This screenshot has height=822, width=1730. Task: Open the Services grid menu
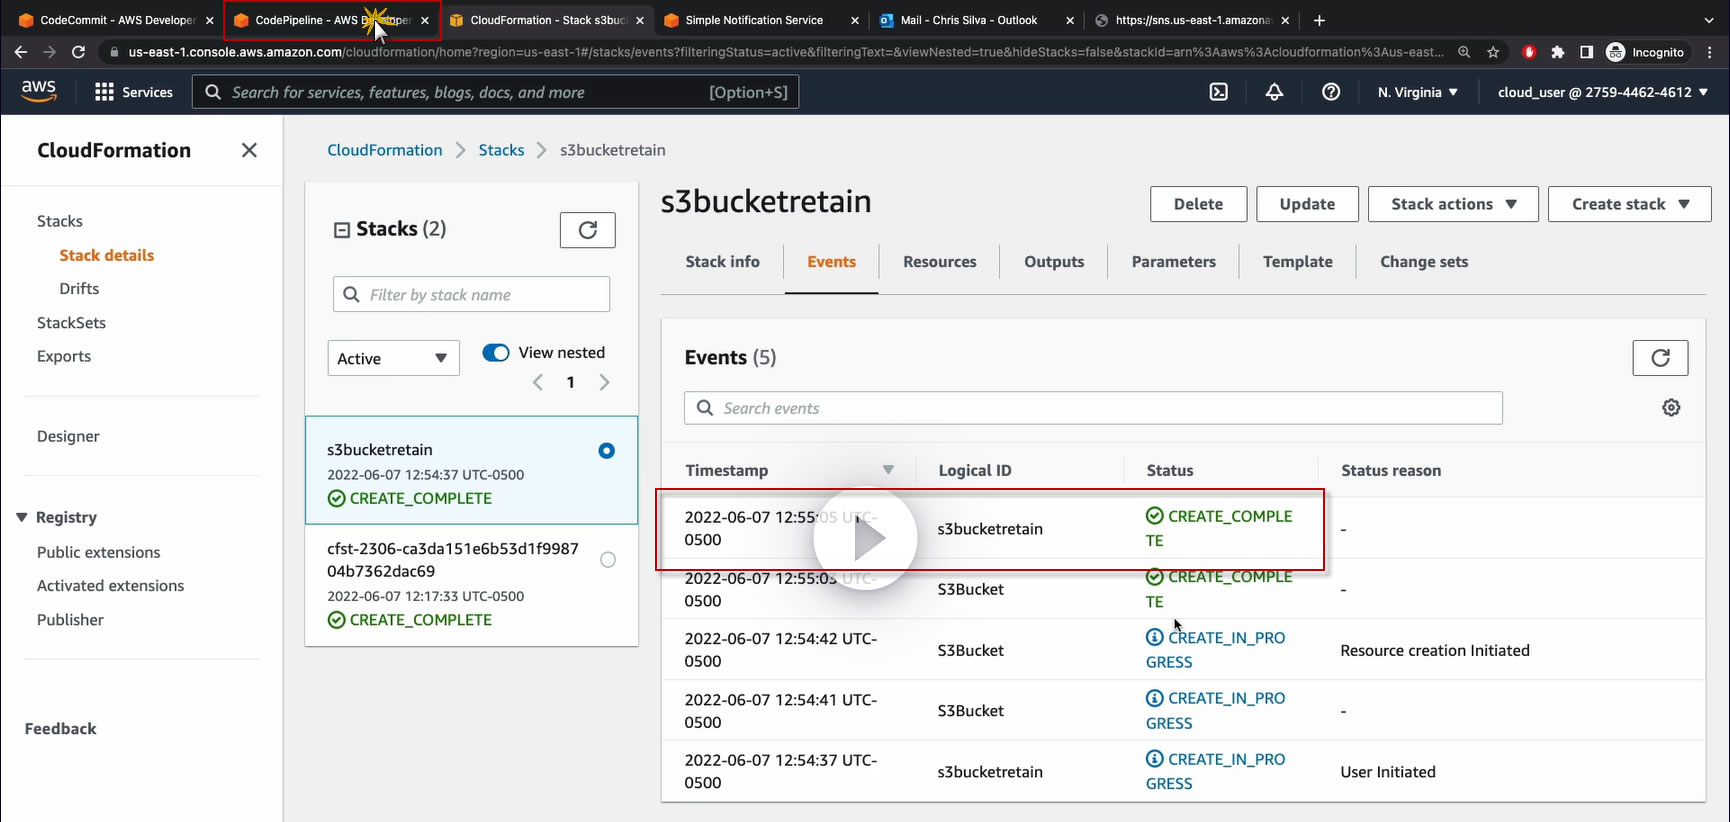tap(133, 92)
